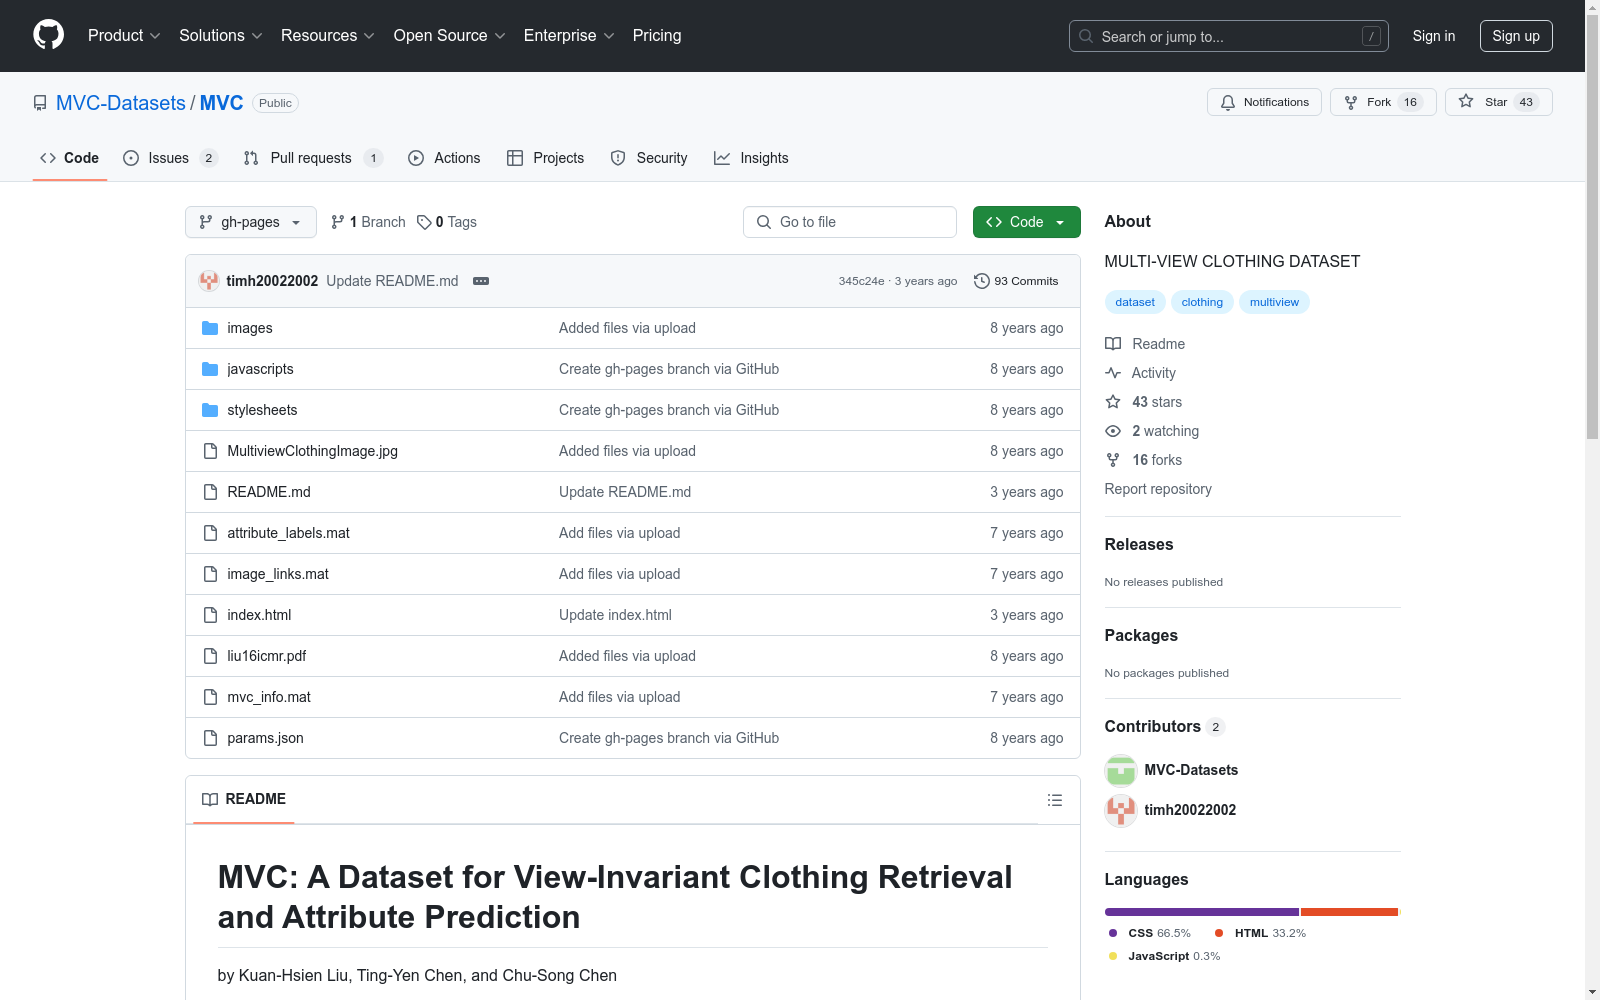Click the forks icon in About
1600x1000 pixels.
pyautogui.click(x=1113, y=460)
